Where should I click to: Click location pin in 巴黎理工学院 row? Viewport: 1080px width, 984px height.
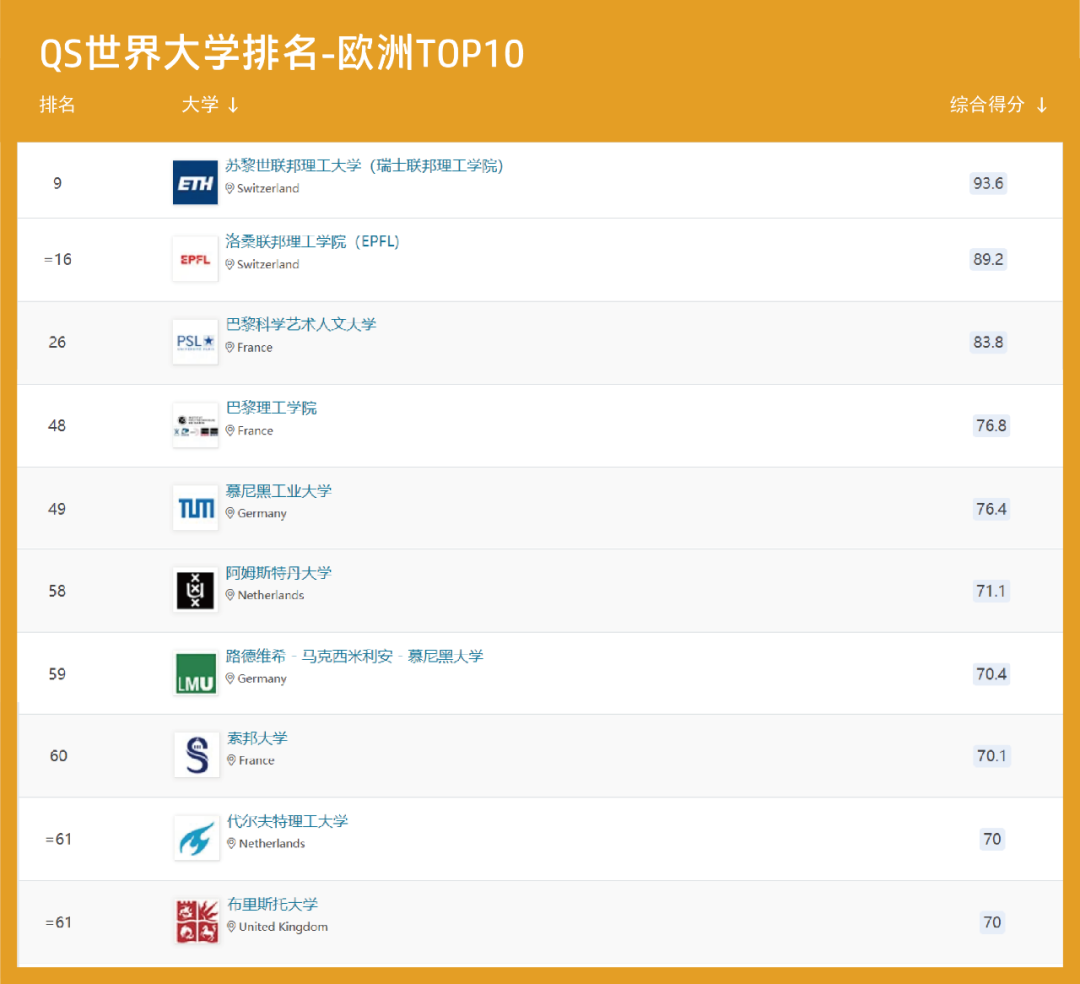pyautogui.click(x=230, y=430)
